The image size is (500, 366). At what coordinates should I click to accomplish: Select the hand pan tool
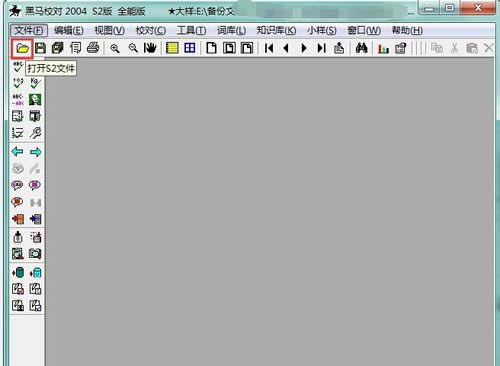point(150,48)
